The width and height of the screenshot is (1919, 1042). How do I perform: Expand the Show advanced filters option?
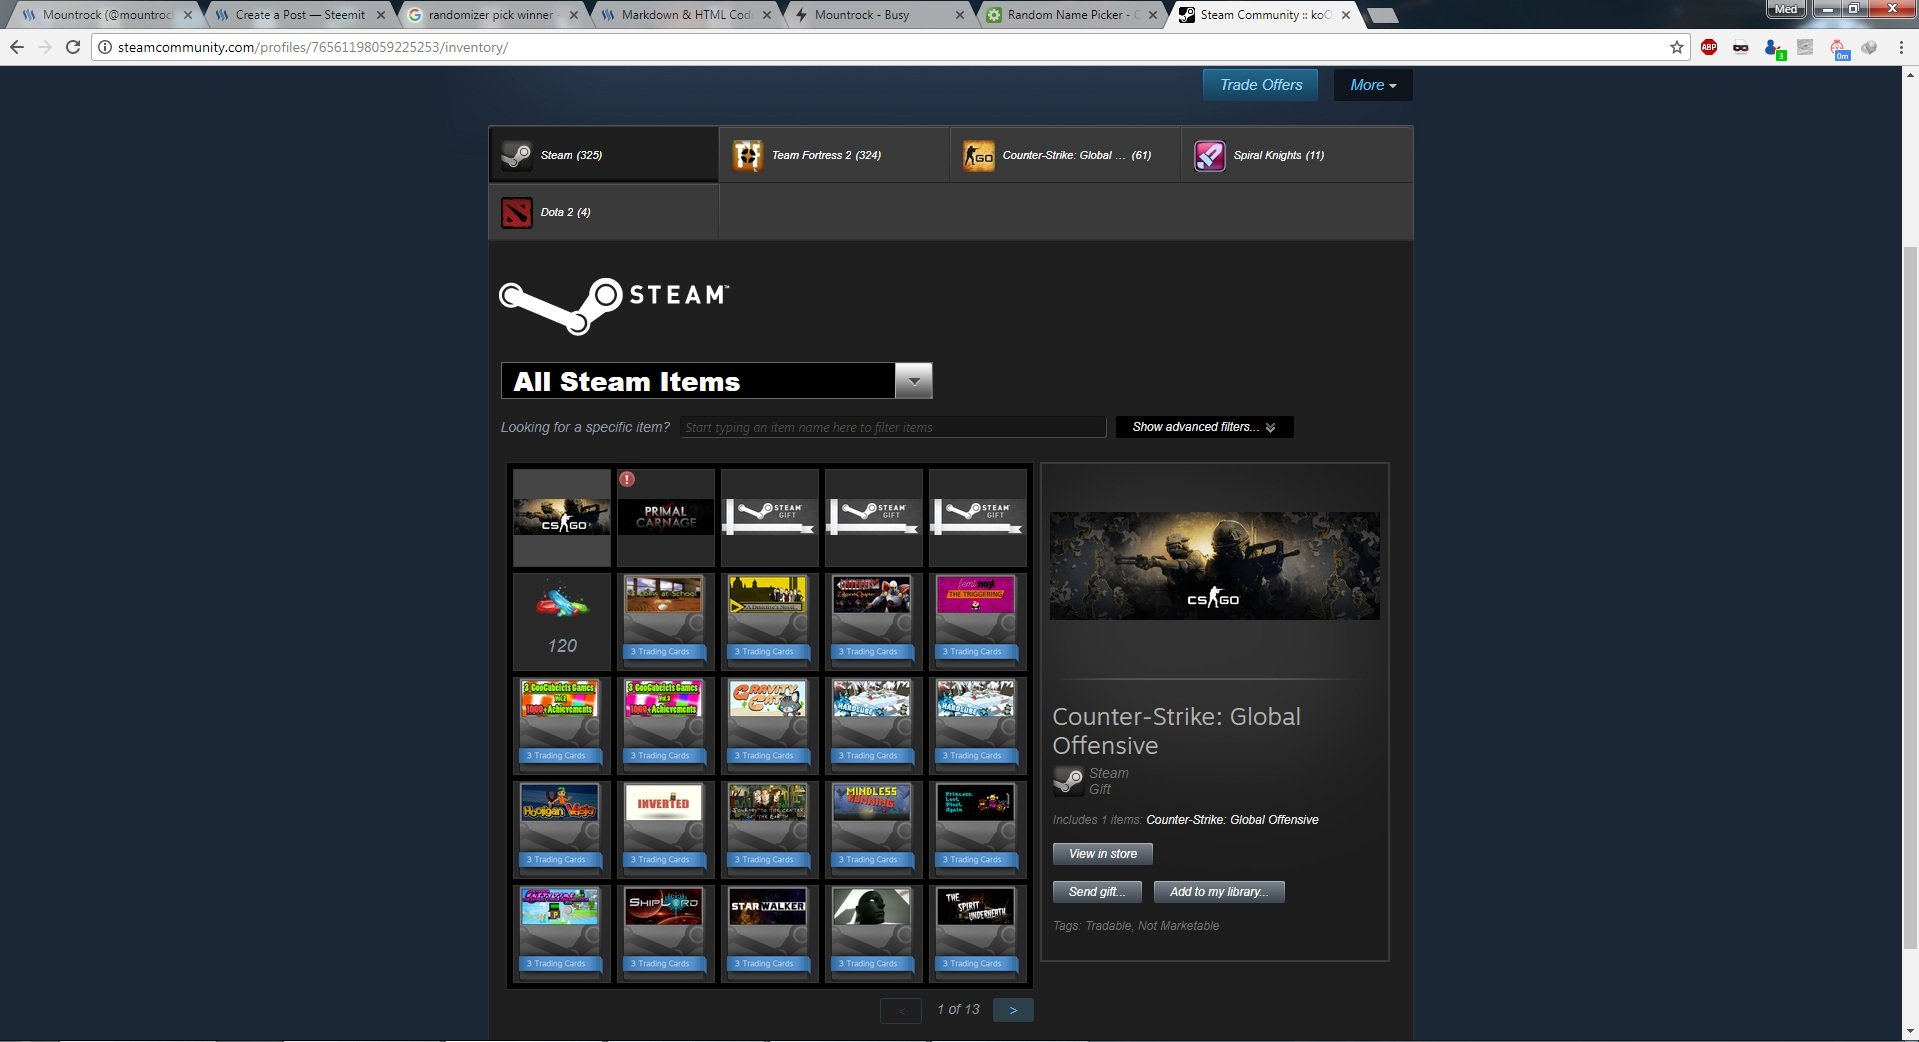coord(1204,427)
